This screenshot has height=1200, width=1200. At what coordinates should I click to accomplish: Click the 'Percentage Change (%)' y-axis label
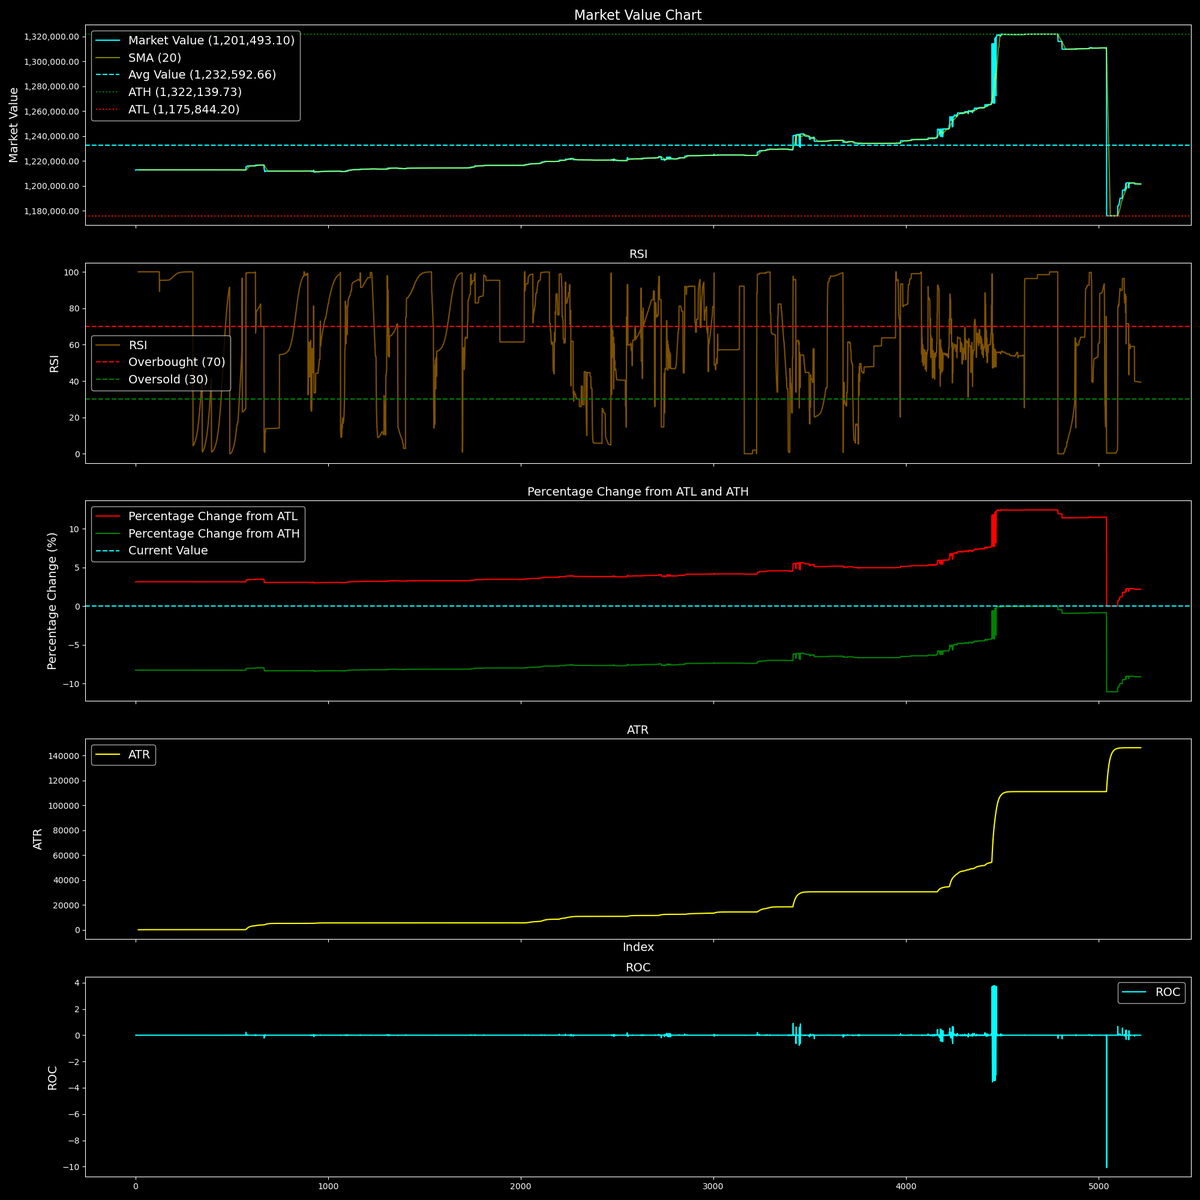52,601
